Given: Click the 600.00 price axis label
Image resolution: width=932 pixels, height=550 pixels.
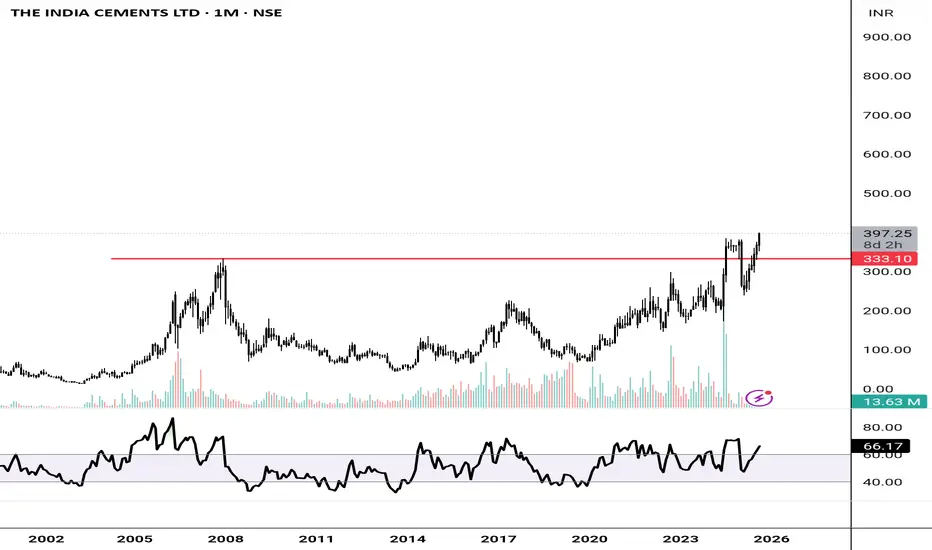Looking at the screenshot, I should click(887, 154).
